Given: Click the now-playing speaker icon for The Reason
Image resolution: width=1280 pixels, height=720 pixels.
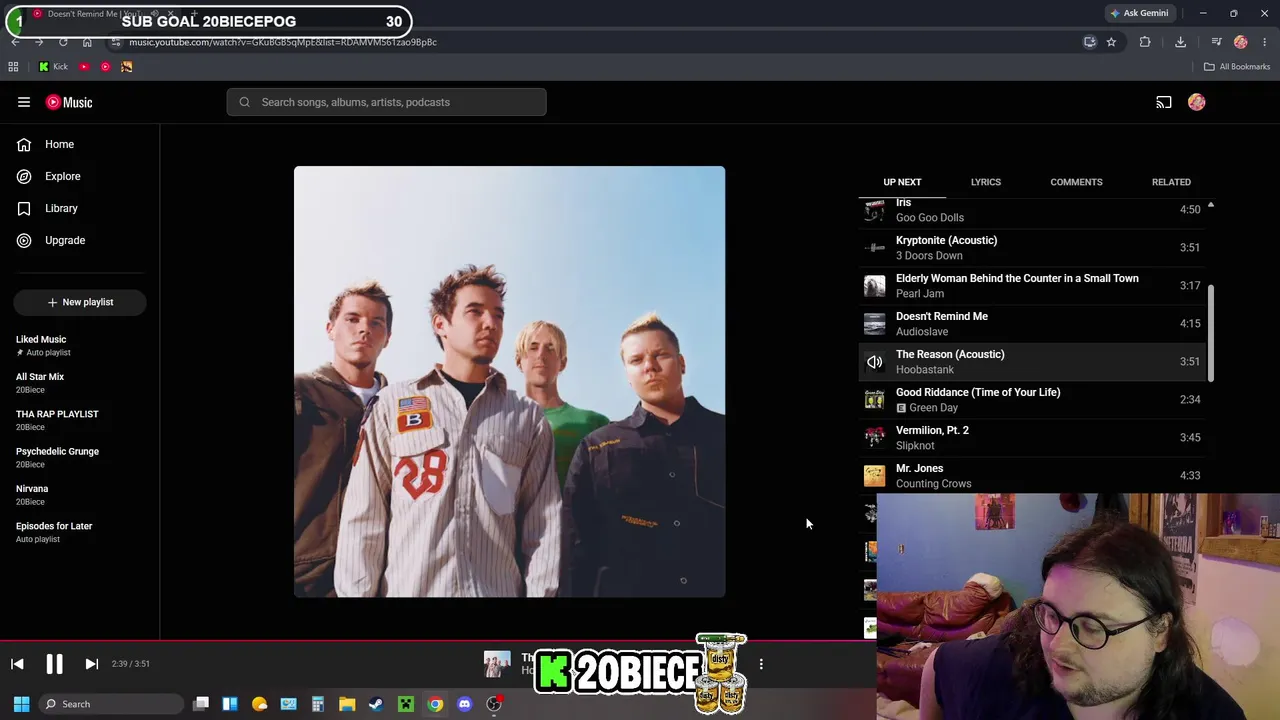Looking at the screenshot, I should 875,362.
